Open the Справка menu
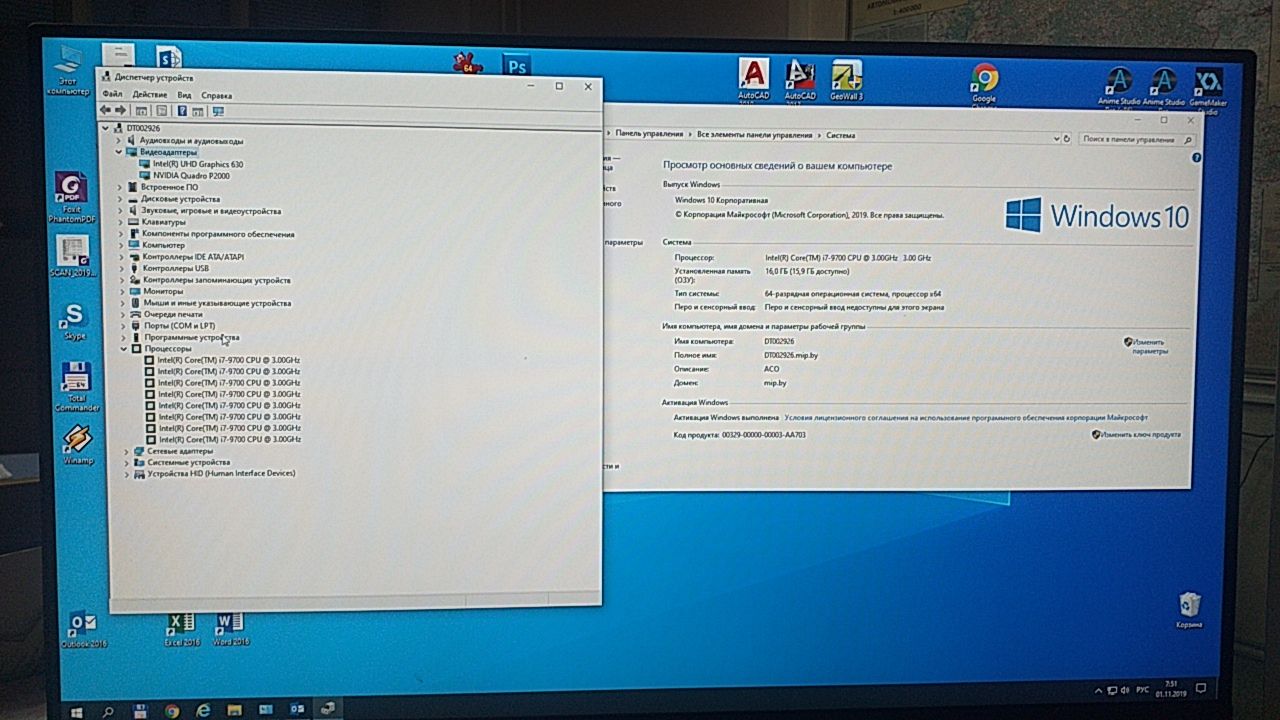Image resolution: width=1280 pixels, height=720 pixels. click(216, 94)
